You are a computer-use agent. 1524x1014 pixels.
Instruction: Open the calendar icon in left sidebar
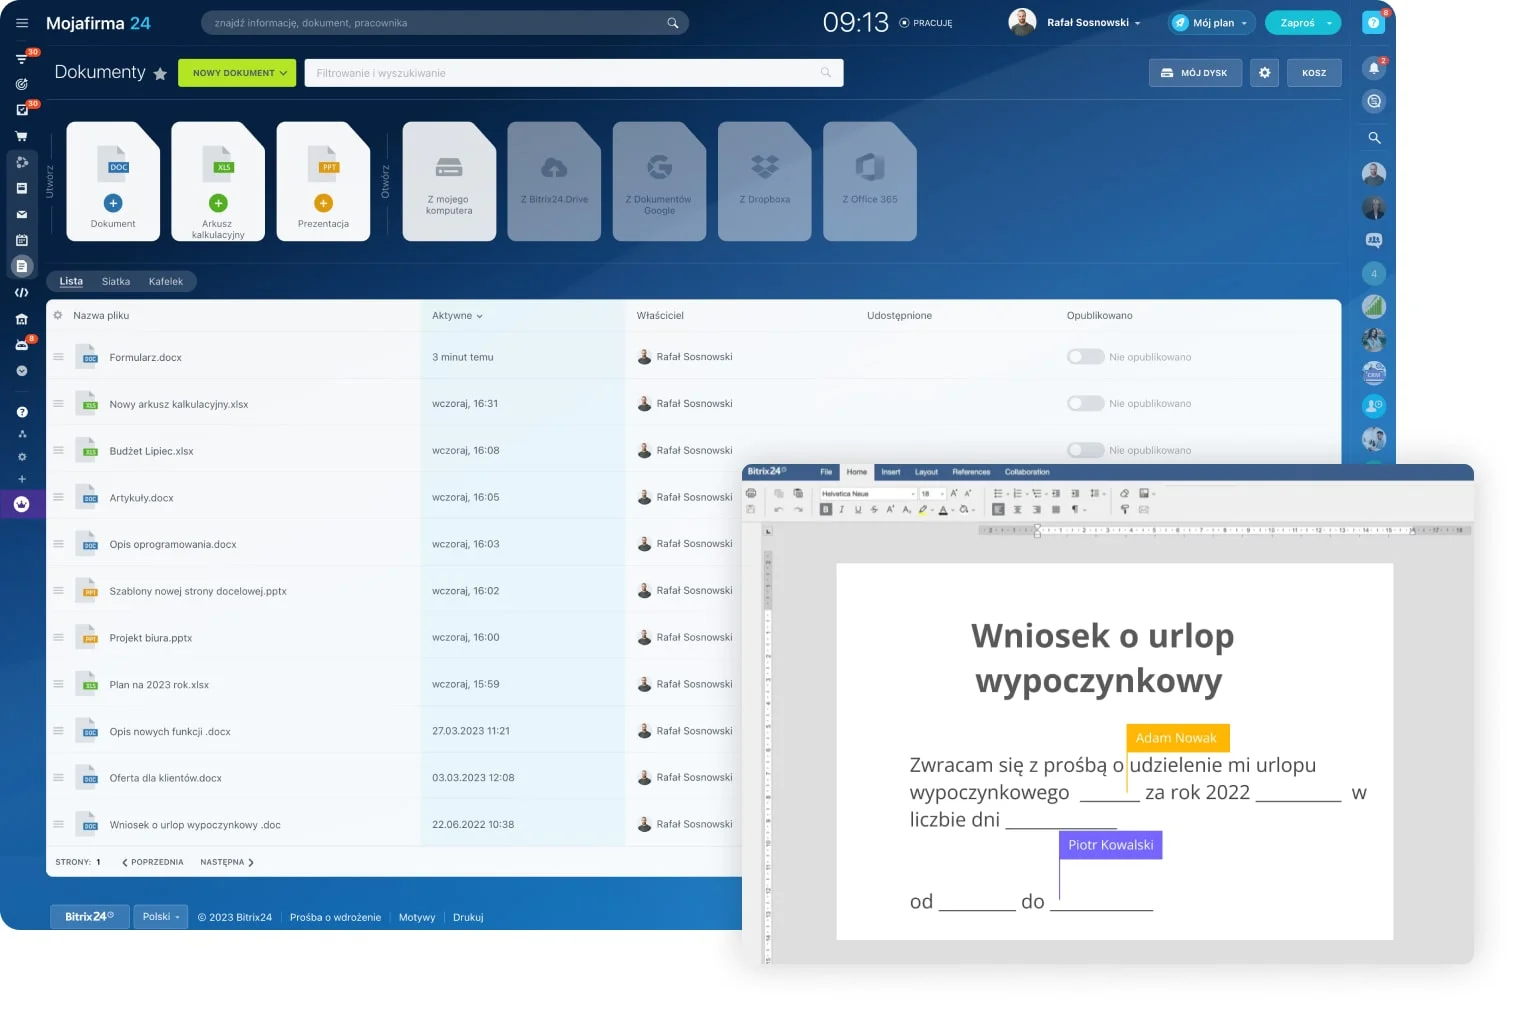coord(22,240)
